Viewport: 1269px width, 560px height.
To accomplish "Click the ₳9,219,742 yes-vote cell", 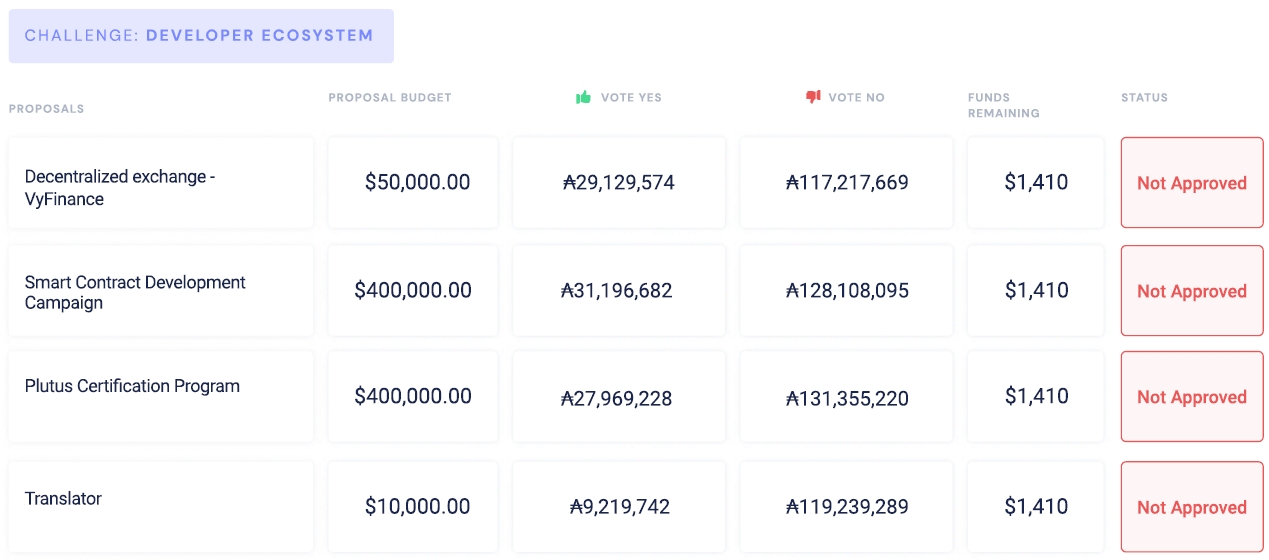I will pos(619,506).
